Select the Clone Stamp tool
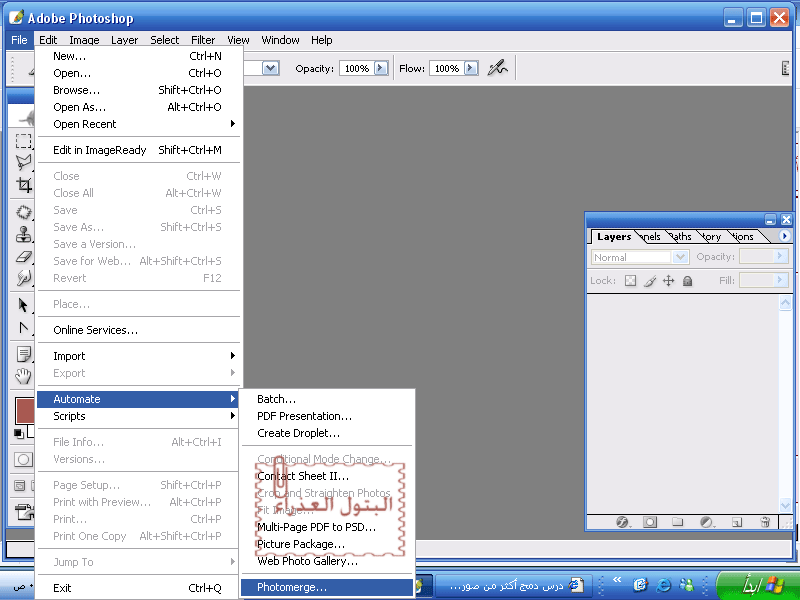Screen dimensions: 800x600 pos(23,235)
